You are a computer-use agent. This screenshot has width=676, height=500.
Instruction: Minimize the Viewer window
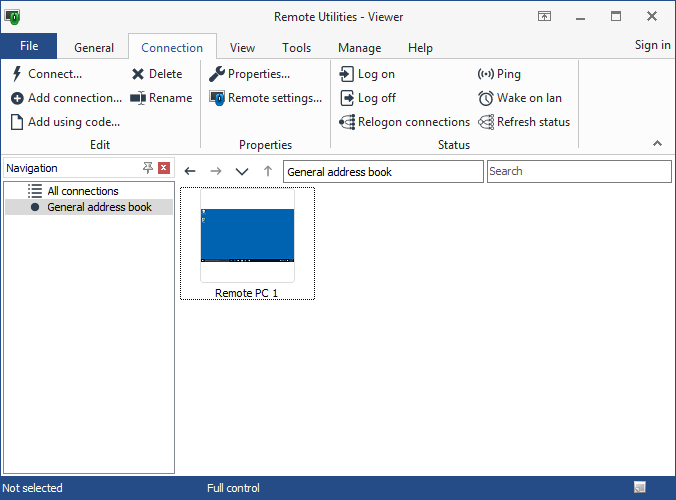(580, 17)
